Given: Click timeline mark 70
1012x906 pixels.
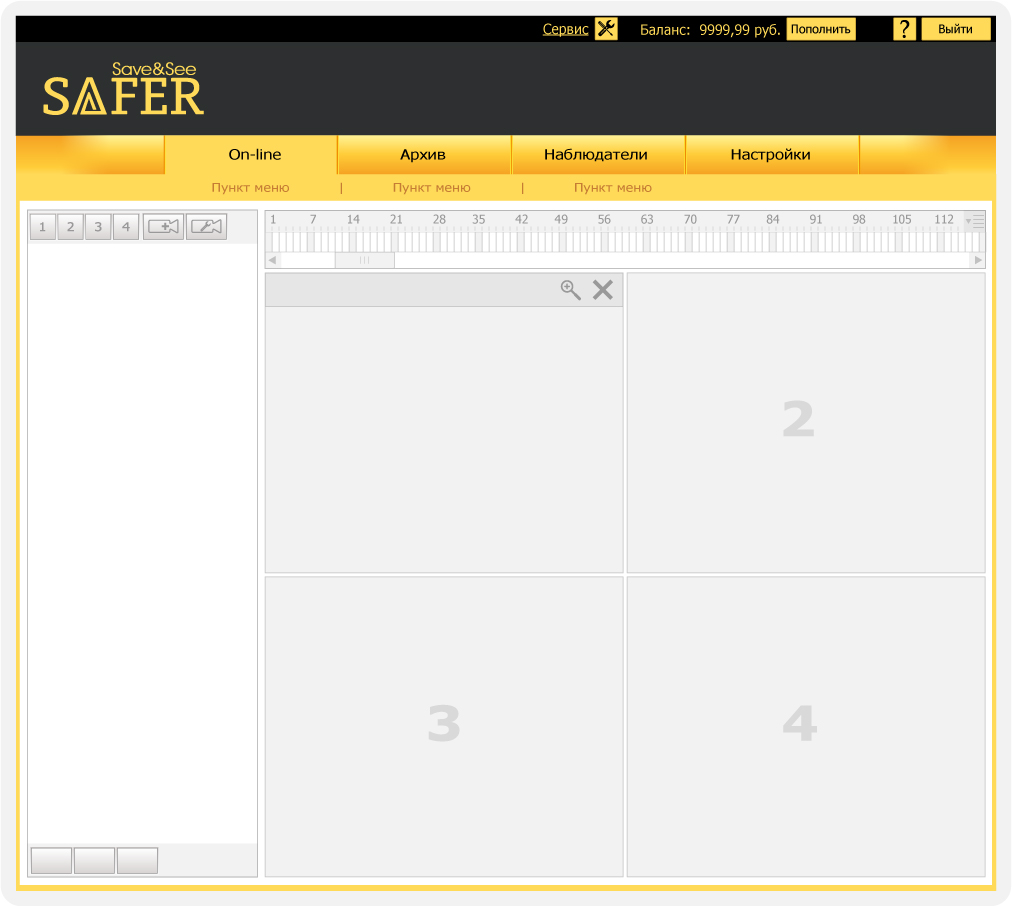Looking at the screenshot, I should [x=691, y=219].
